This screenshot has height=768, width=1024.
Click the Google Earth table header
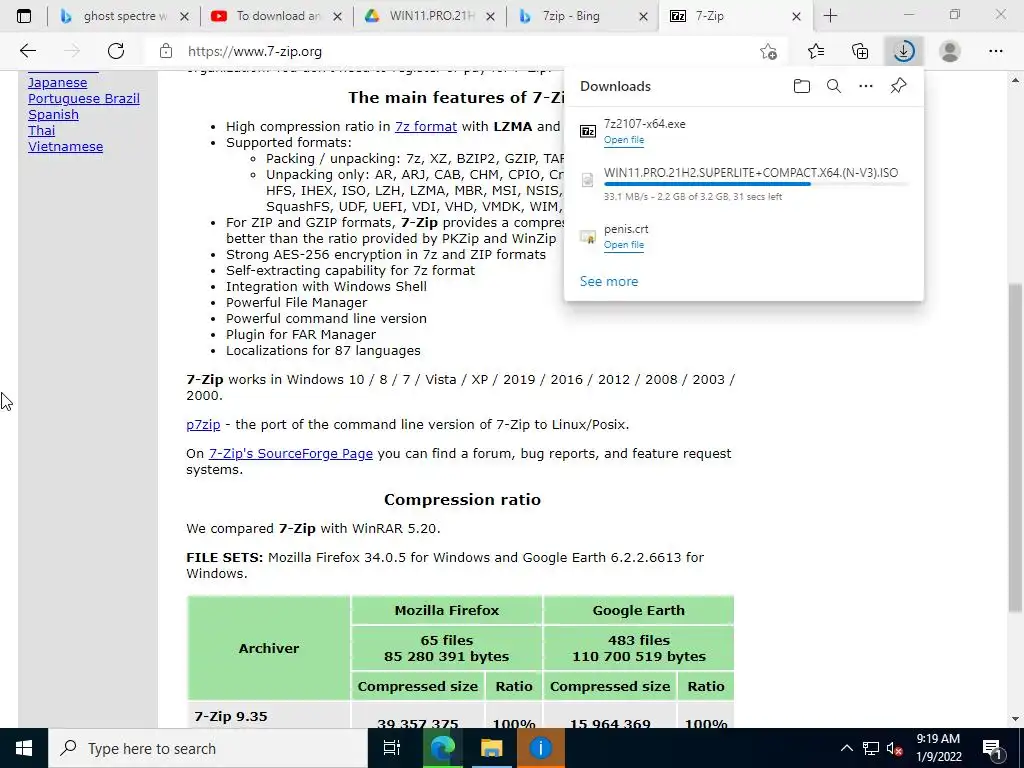click(639, 611)
